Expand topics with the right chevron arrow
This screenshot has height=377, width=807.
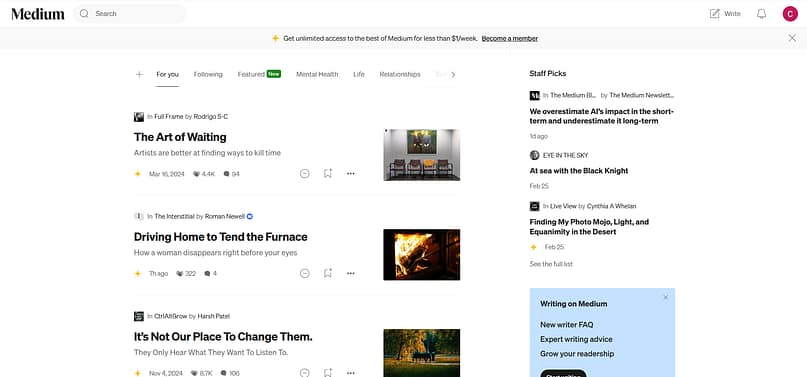pos(453,75)
